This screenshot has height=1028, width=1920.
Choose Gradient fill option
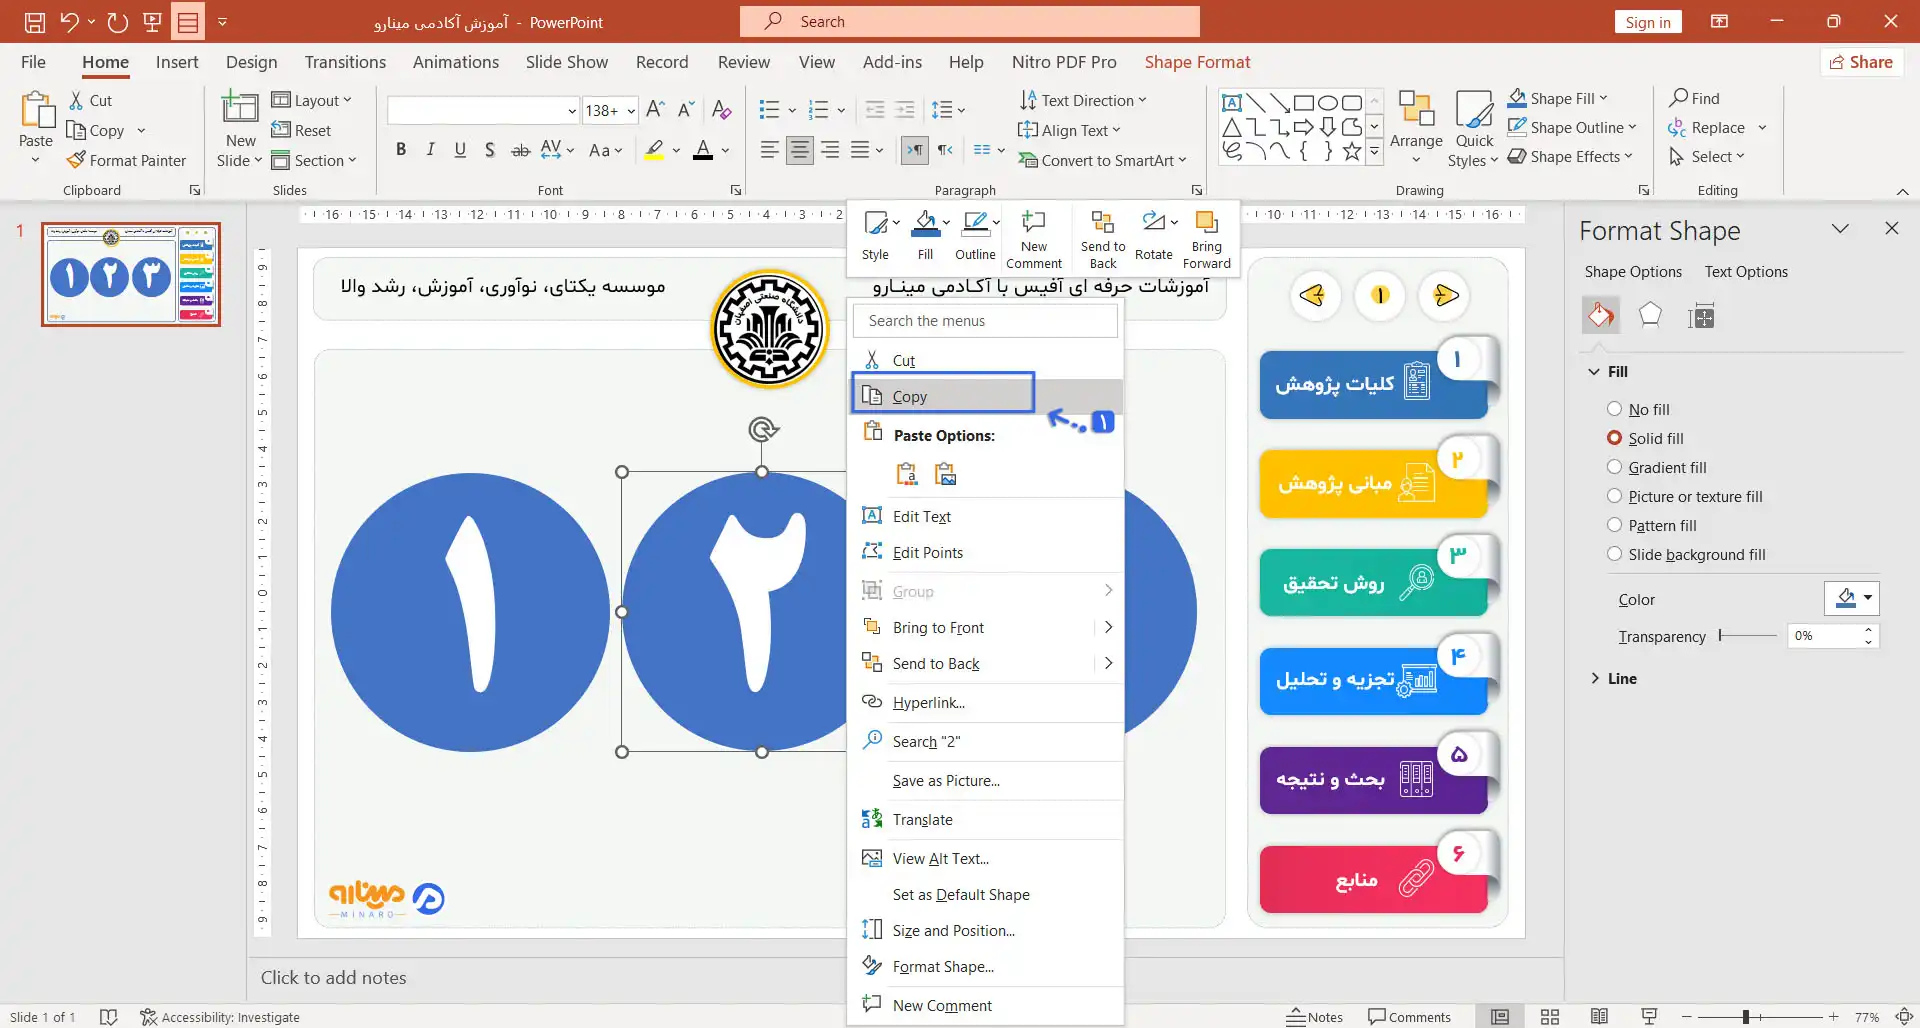(x=1614, y=467)
